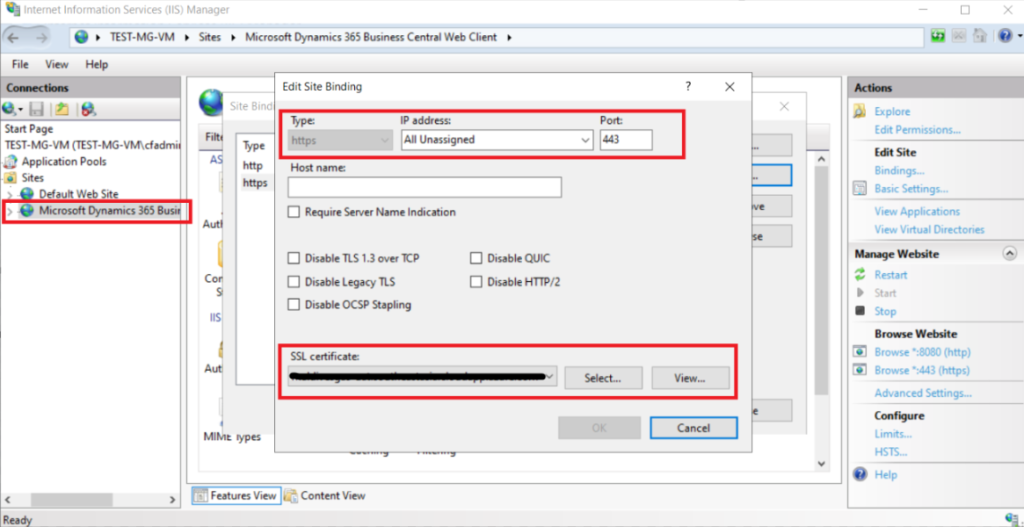Select Start Page in Connections tree
Screen dimensions: 1024x527
28,129
